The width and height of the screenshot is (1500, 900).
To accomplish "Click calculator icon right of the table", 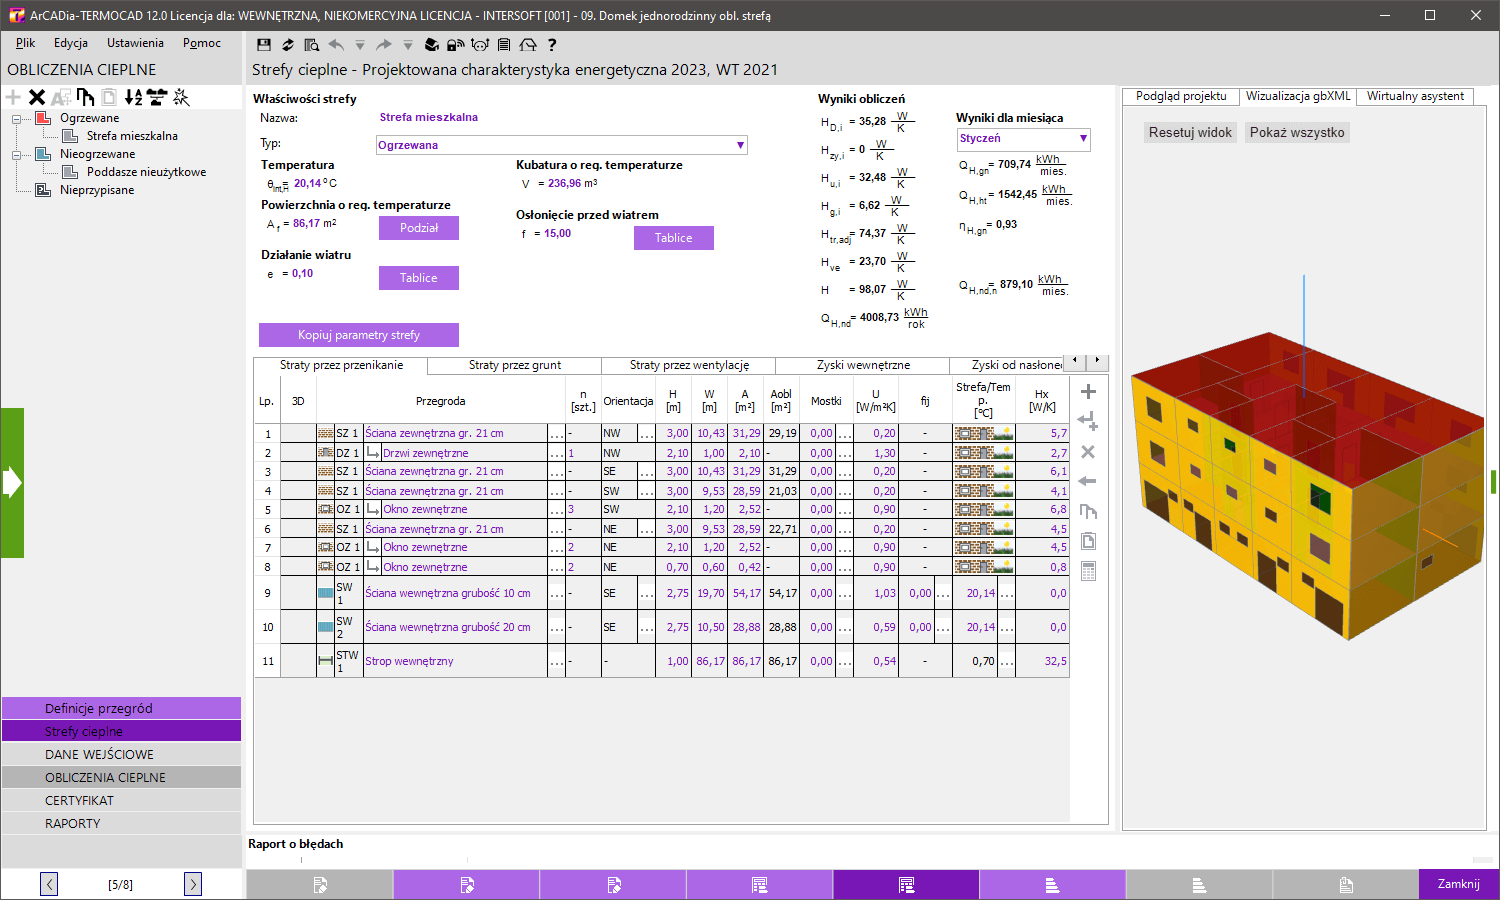I will click(x=1089, y=572).
